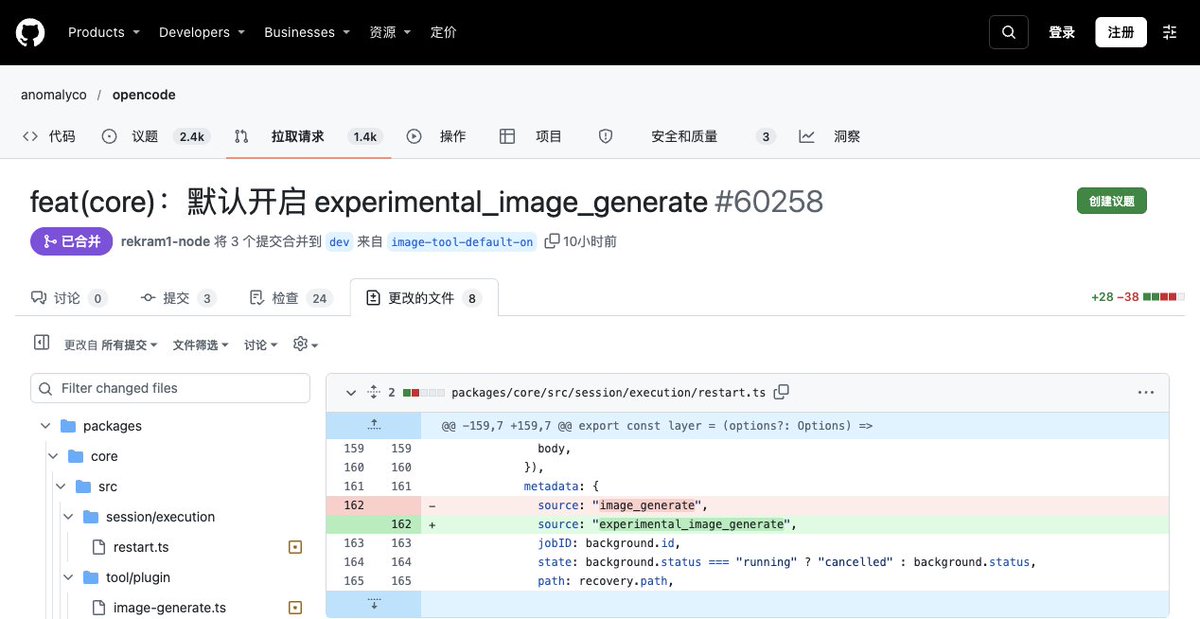Collapse the core folder
This screenshot has width=1200, height=619.
coord(53,456)
